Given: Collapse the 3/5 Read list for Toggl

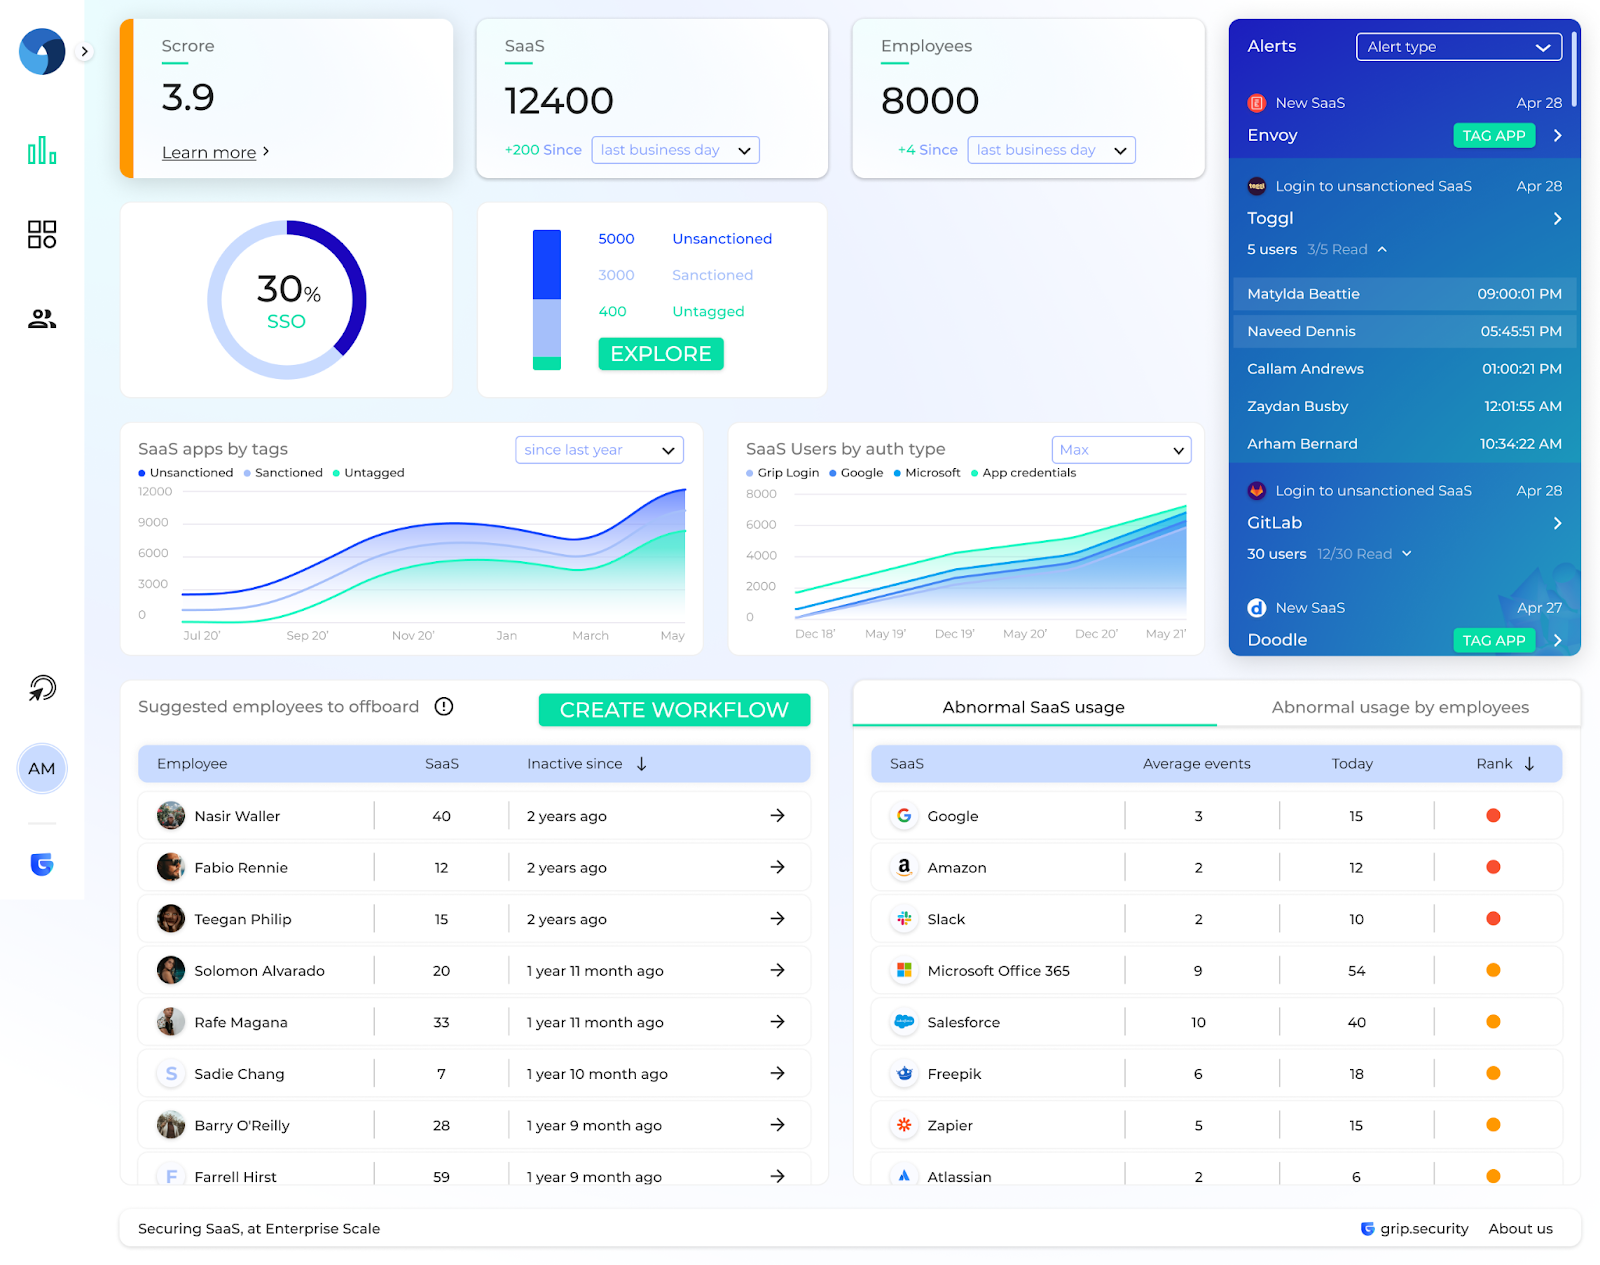Looking at the screenshot, I should point(1383,249).
